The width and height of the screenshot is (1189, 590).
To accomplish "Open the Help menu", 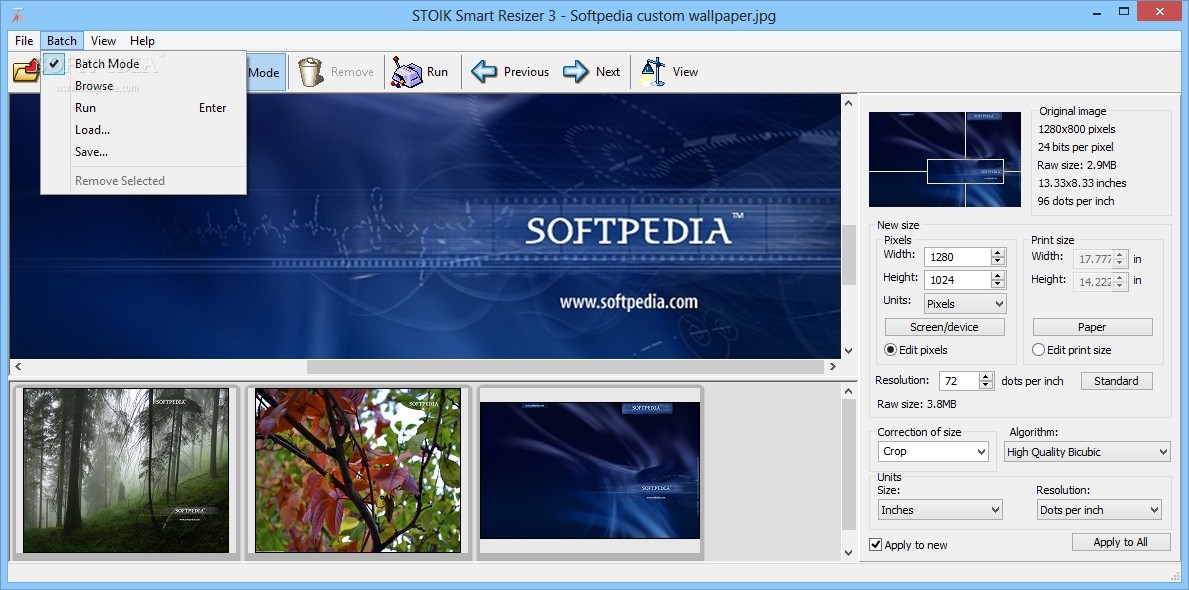I will click(142, 41).
